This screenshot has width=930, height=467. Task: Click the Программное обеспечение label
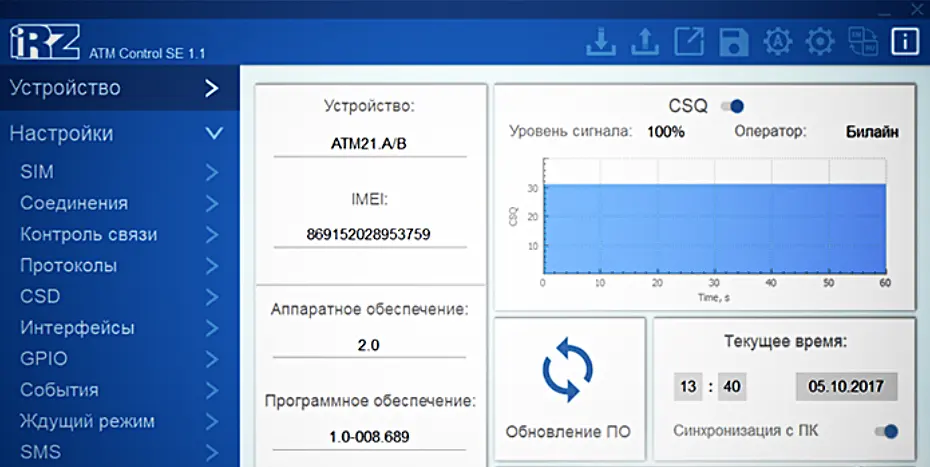click(x=370, y=401)
